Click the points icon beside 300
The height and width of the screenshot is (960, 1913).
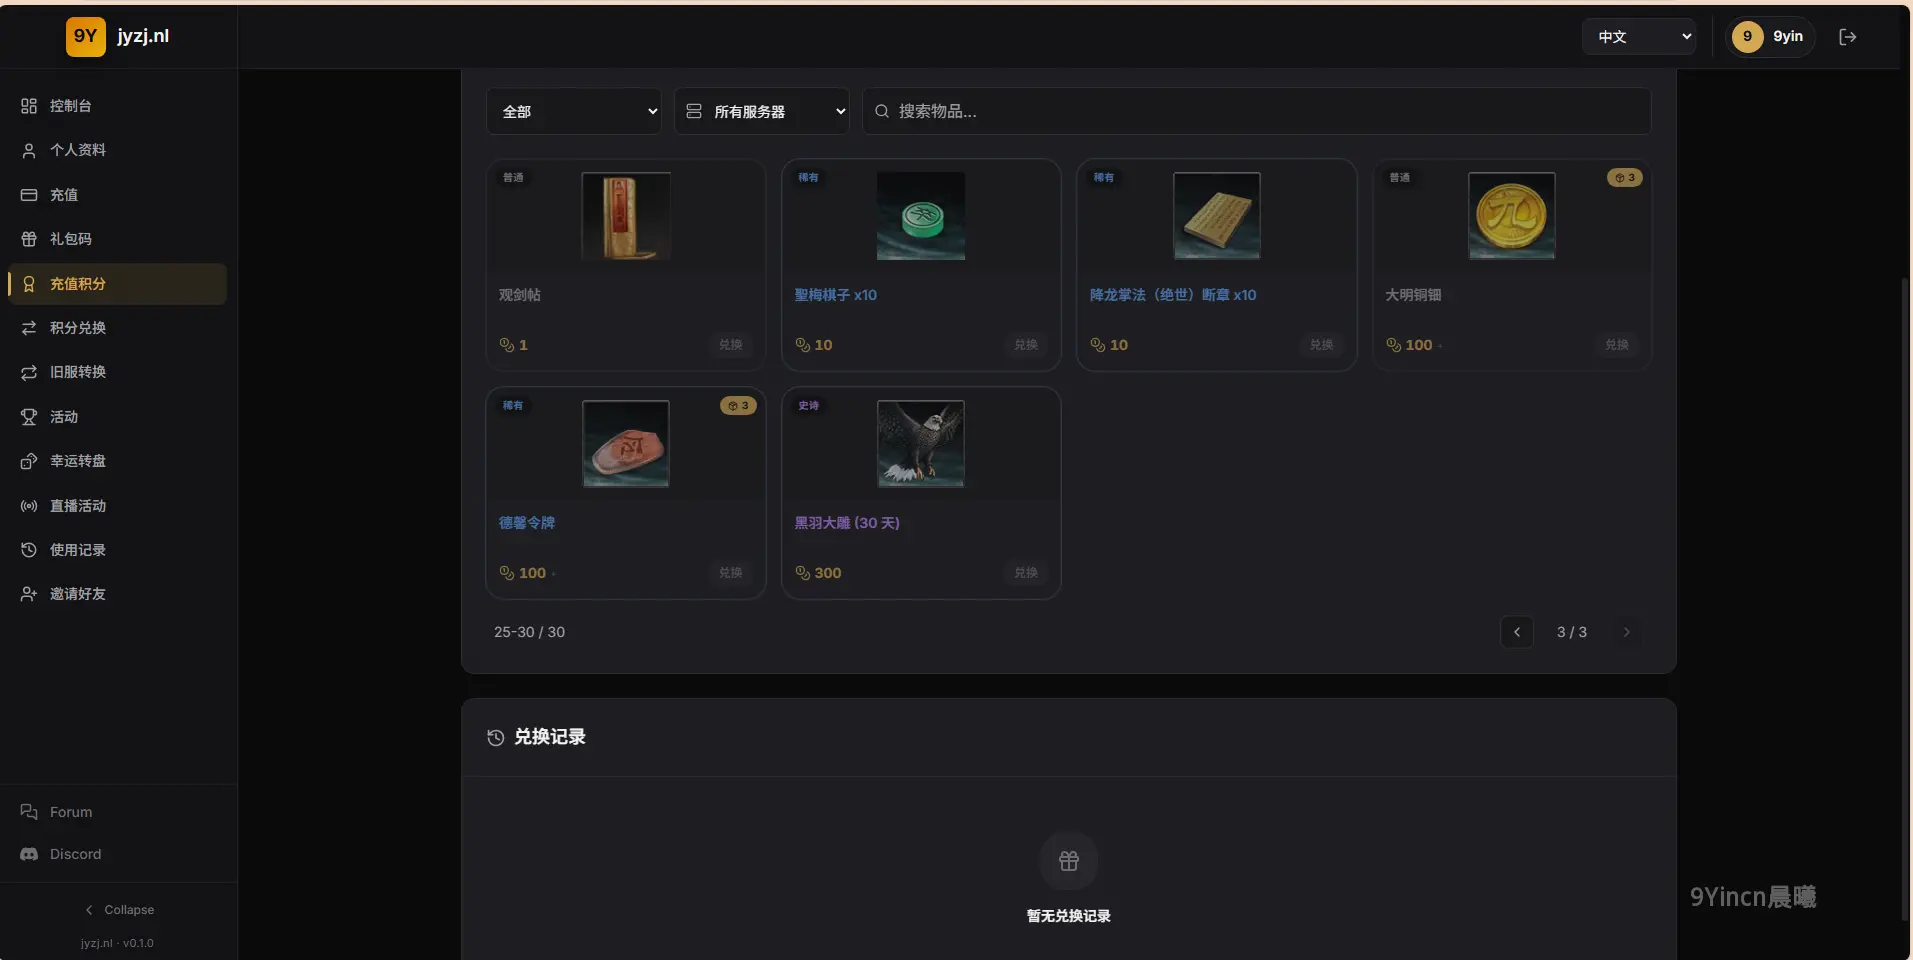pos(802,573)
